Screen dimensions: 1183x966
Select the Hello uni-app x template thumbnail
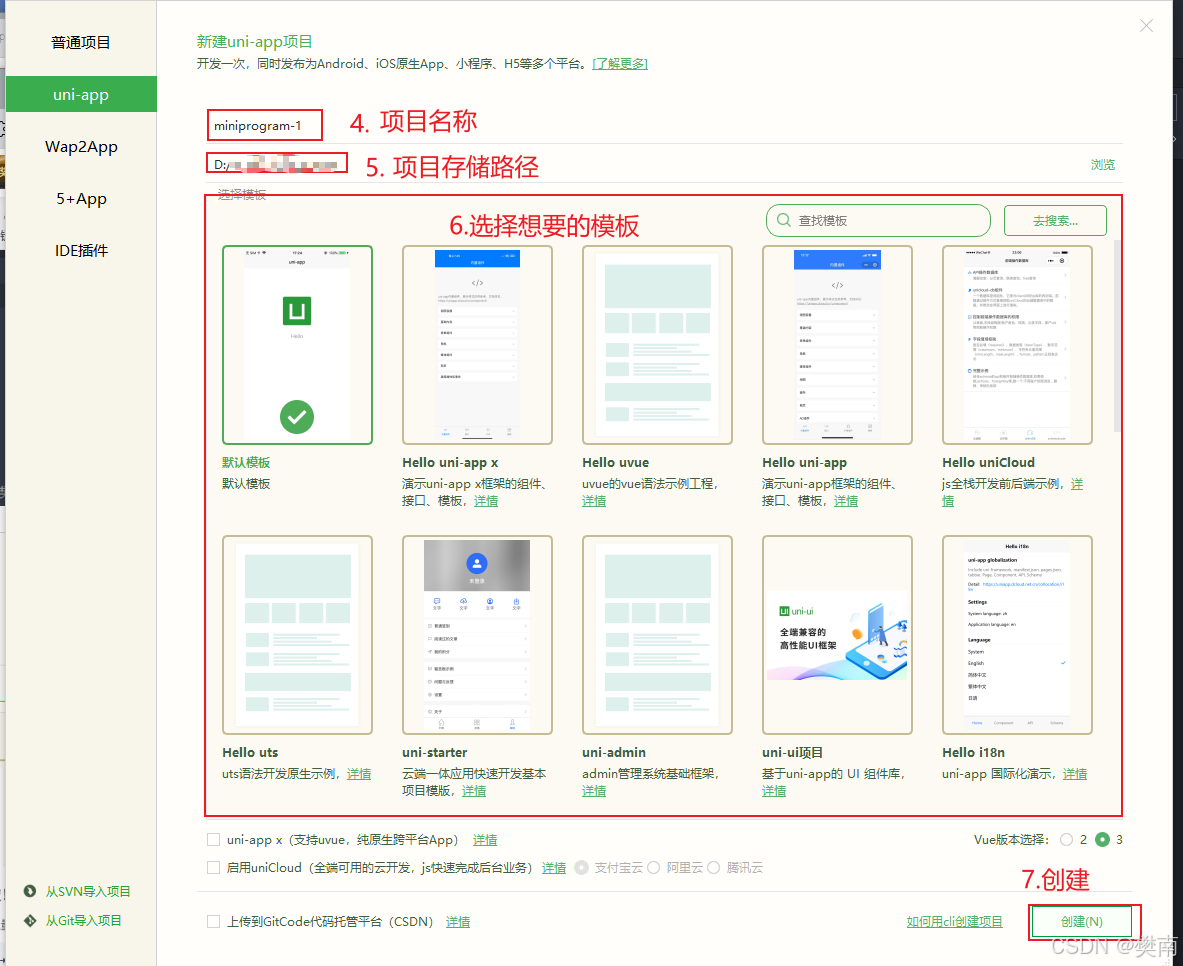pos(477,345)
